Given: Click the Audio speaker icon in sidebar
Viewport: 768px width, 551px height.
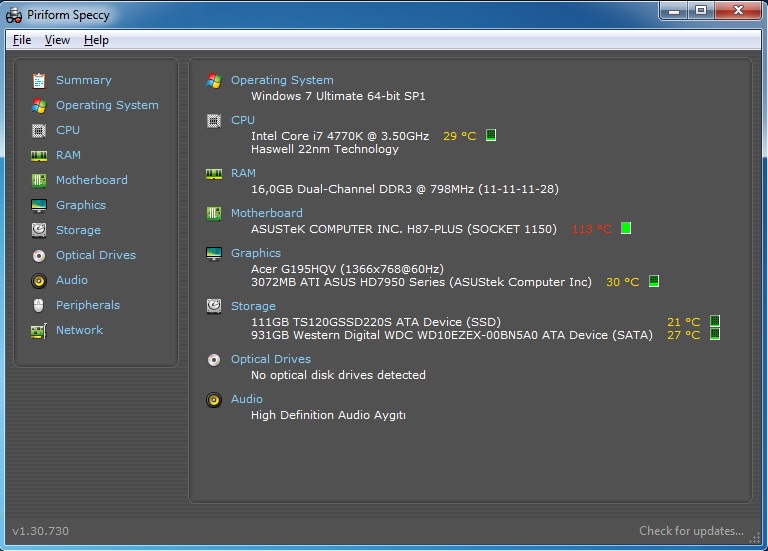Looking at the screenshot, I should click(x=39, y=280).
